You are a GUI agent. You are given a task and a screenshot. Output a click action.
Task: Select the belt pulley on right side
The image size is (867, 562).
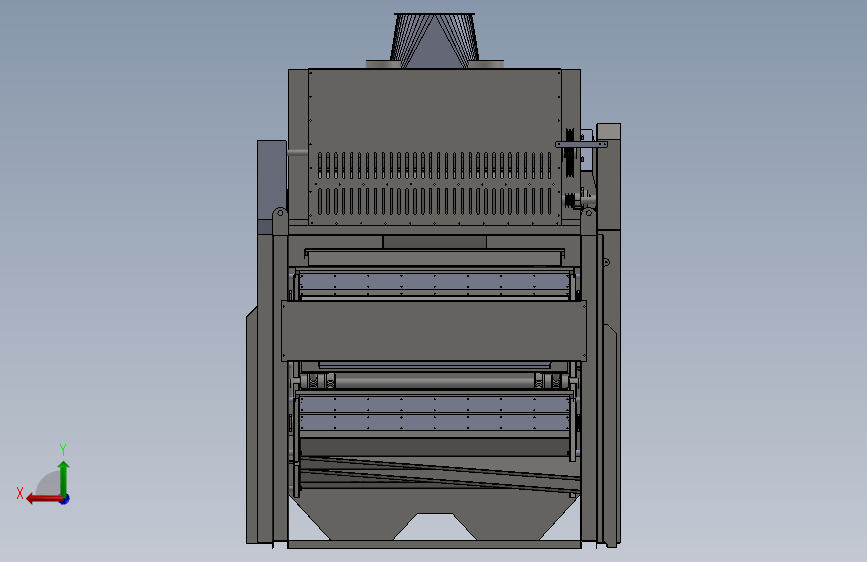coord(570,152)
